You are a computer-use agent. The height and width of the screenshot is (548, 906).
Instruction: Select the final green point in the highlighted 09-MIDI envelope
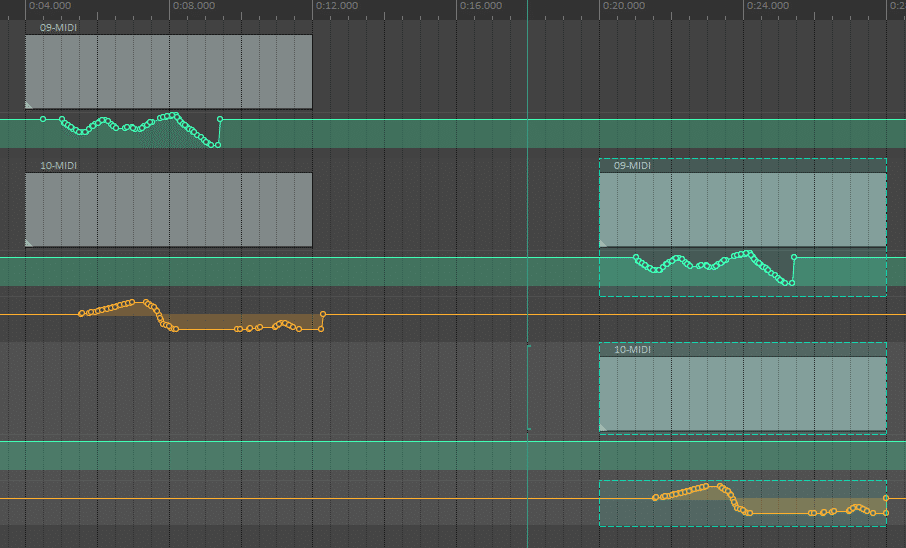pos(794,257)
